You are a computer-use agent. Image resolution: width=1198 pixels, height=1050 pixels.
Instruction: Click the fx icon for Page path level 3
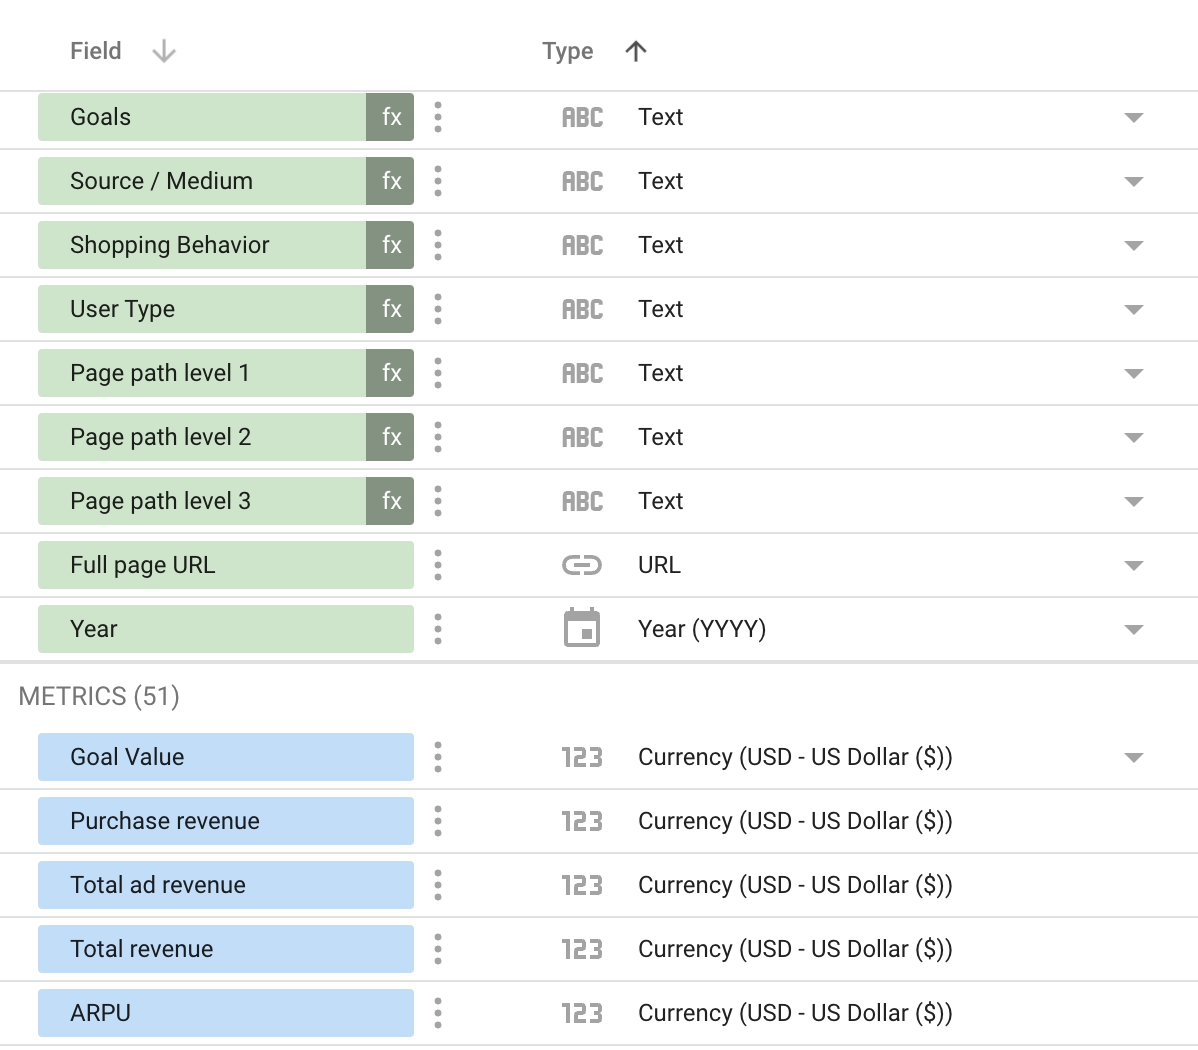[390, 500]
